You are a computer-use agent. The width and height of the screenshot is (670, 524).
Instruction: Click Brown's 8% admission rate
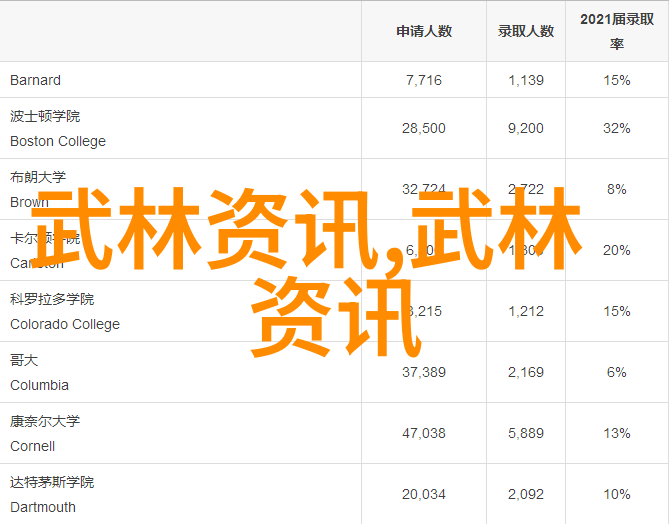tap(617, 189)
